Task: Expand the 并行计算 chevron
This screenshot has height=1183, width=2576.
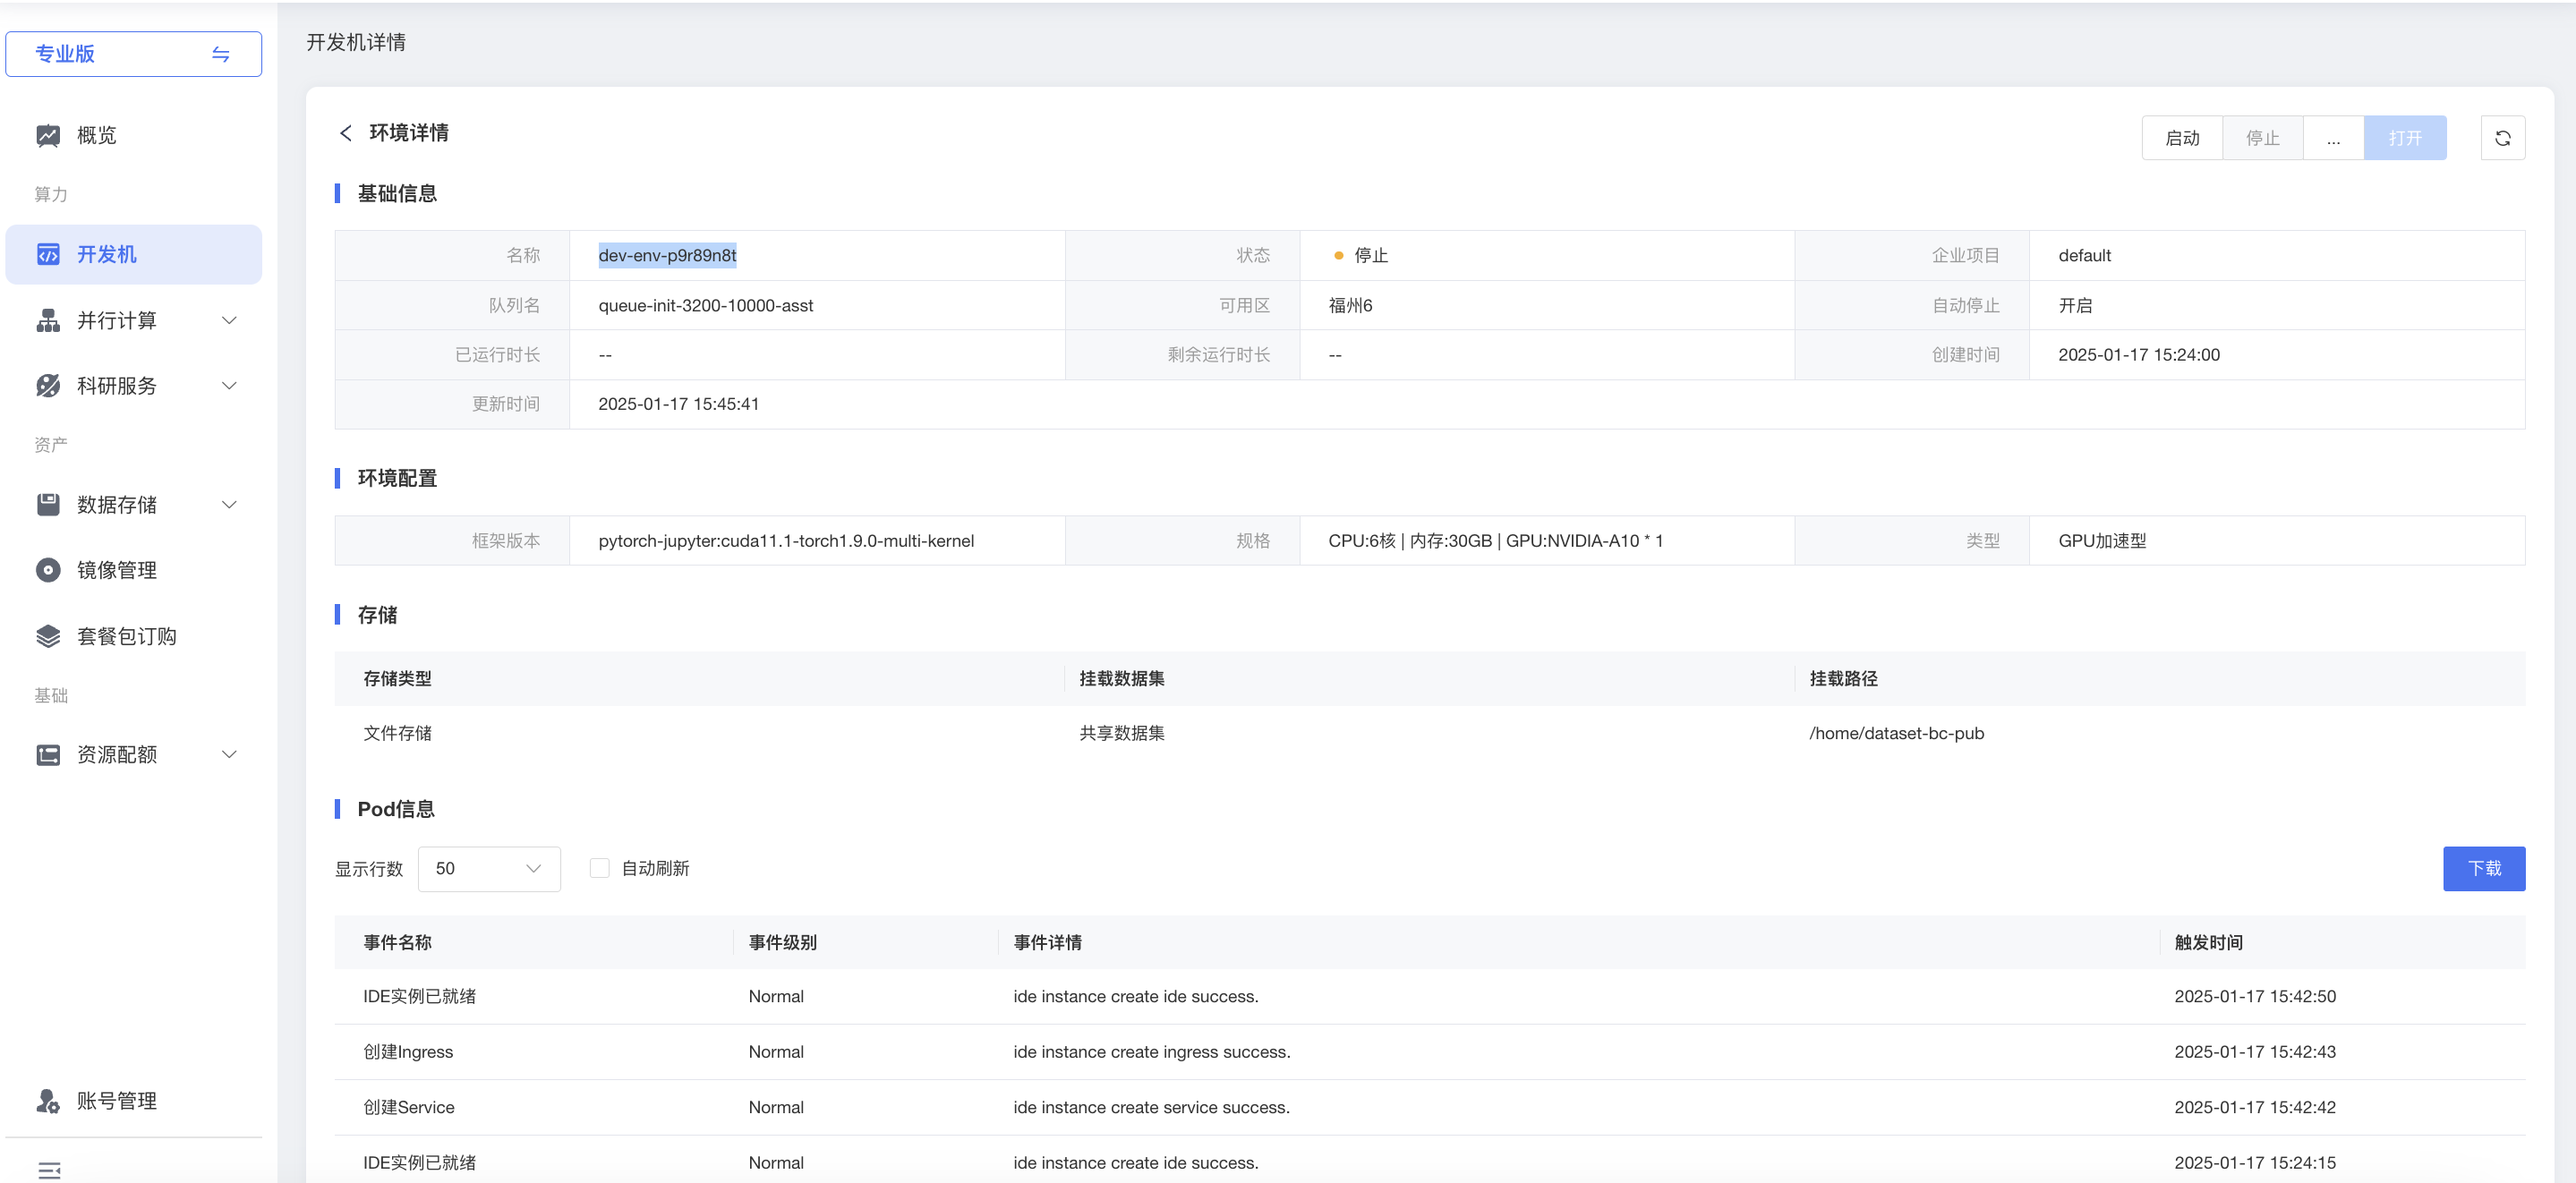Action: coord(229,320)
